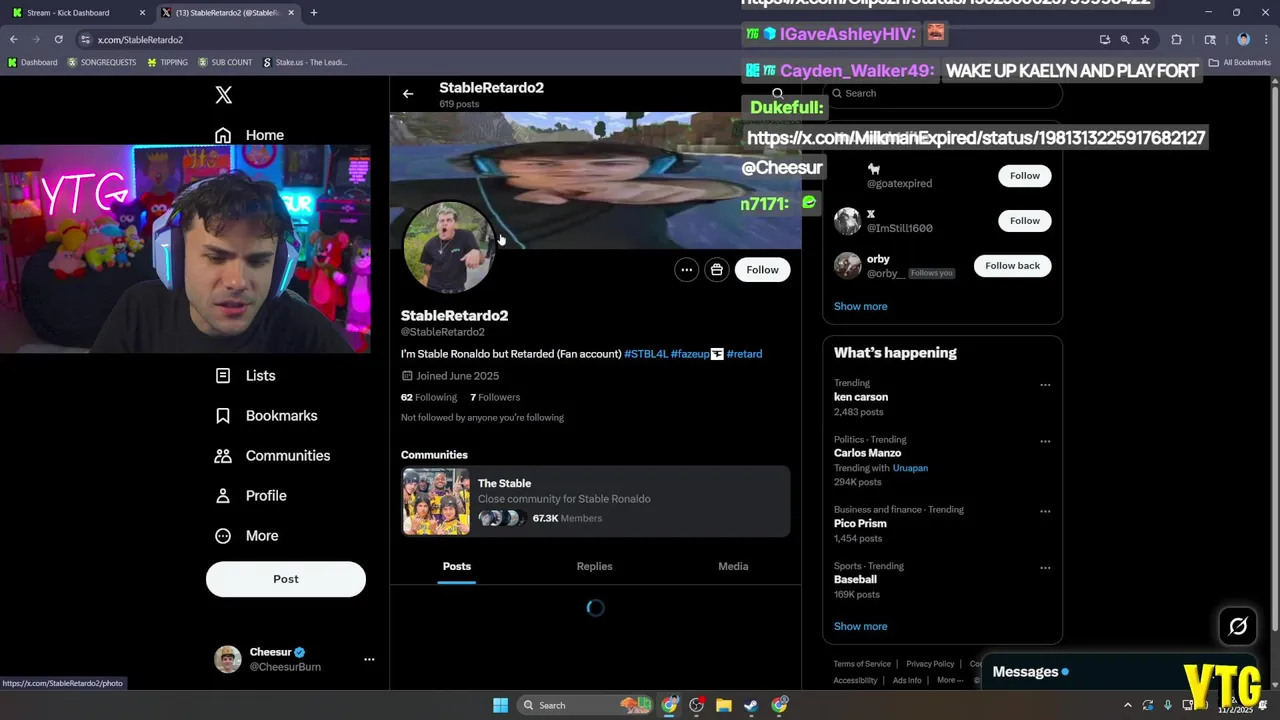Open more options for Carlos Manzo trend

click(1045, 441)
